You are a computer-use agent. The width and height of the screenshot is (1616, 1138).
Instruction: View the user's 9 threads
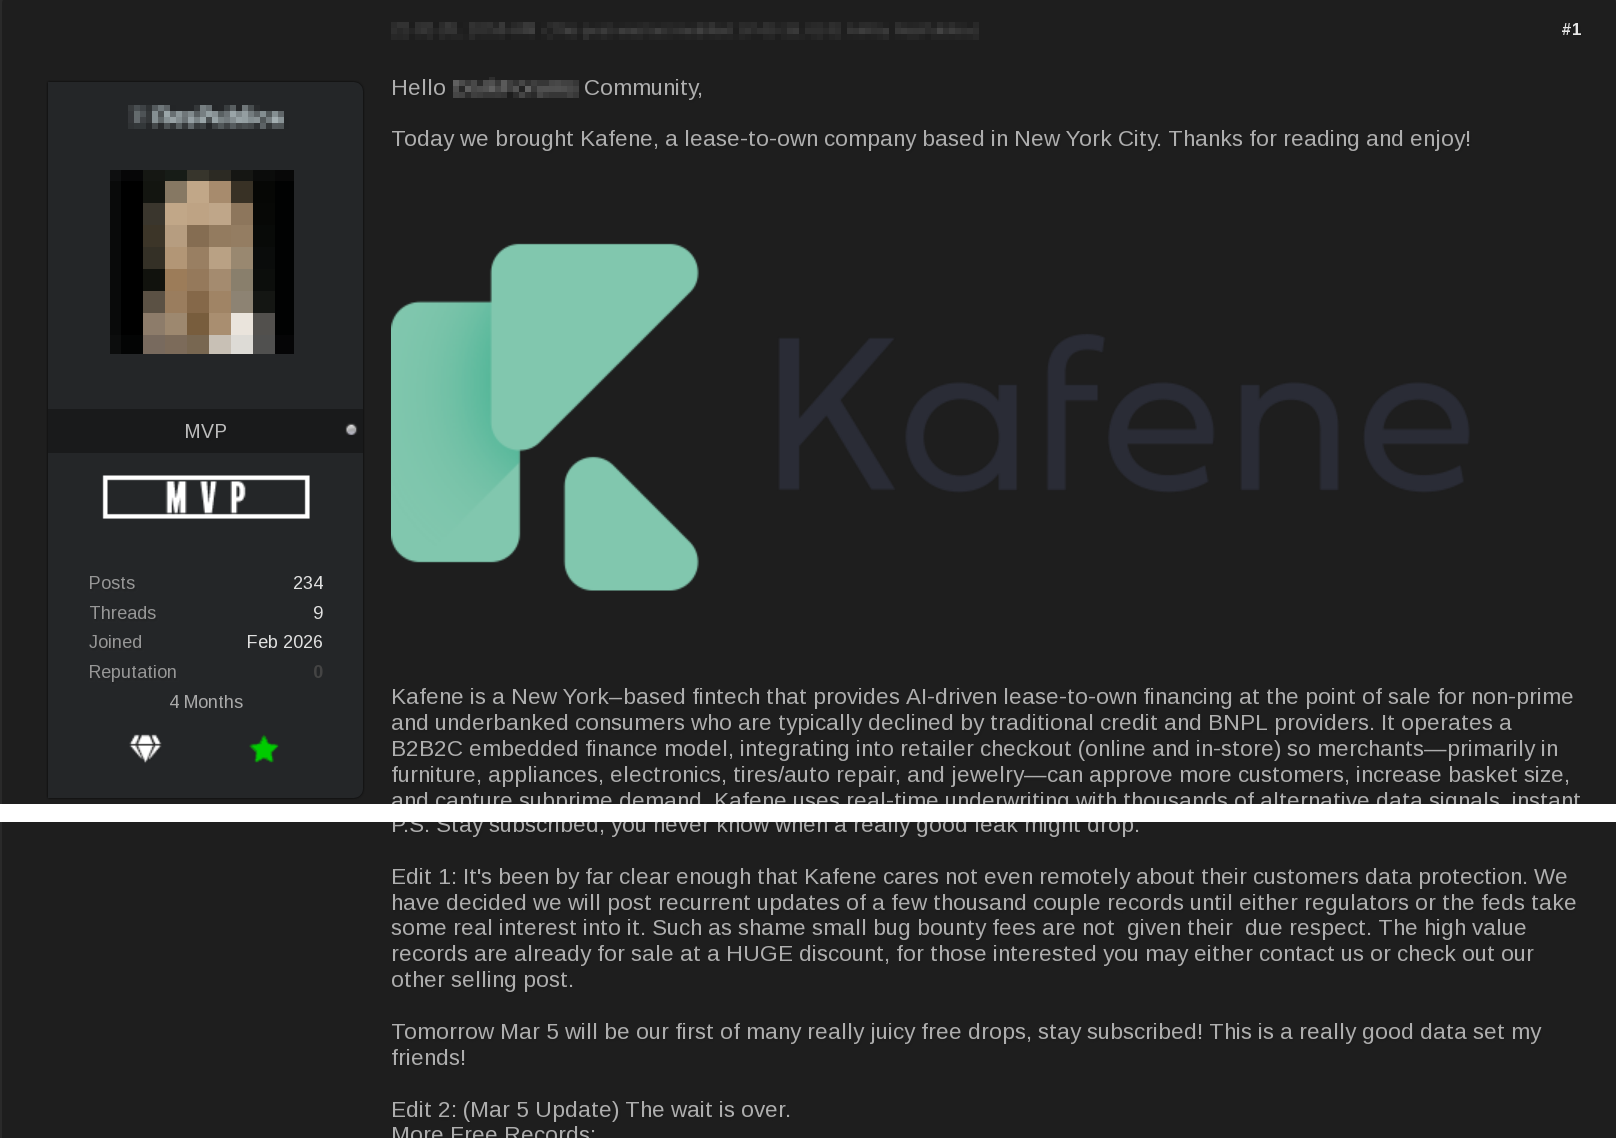coord(318,613)
